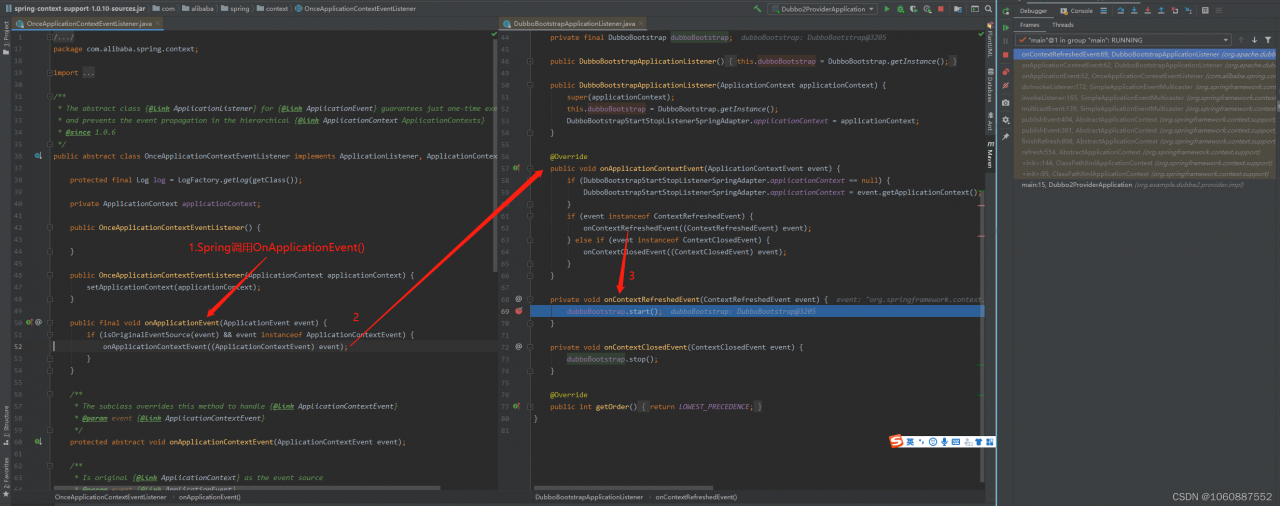Get thread dump camera icon
The width and height of the screenshot is (1280, 506).
[1006, 103]
